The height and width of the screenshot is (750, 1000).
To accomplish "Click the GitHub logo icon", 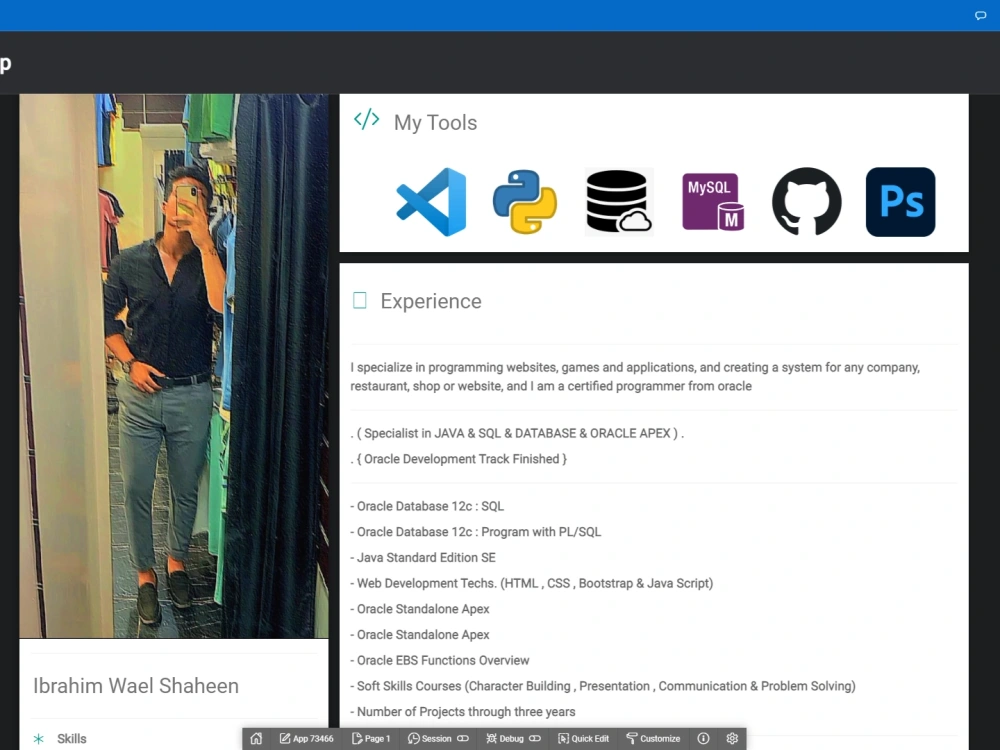I will coord(807,202).
